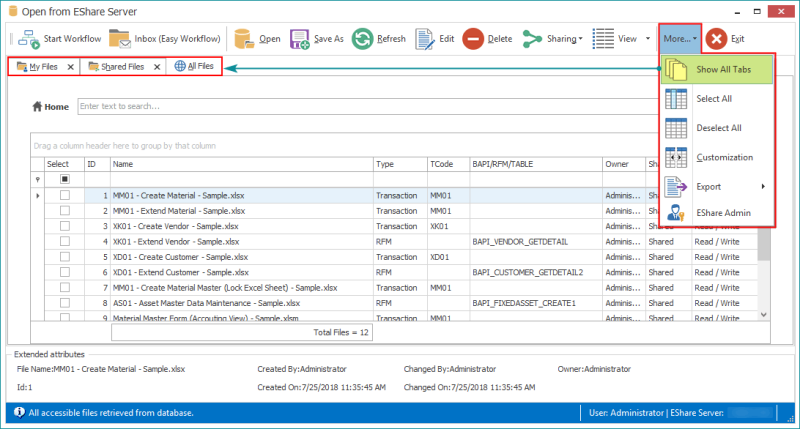This screenshot has height=429, width=800.
Task: Refresh the file list
Action: click(x=362, y=39)
